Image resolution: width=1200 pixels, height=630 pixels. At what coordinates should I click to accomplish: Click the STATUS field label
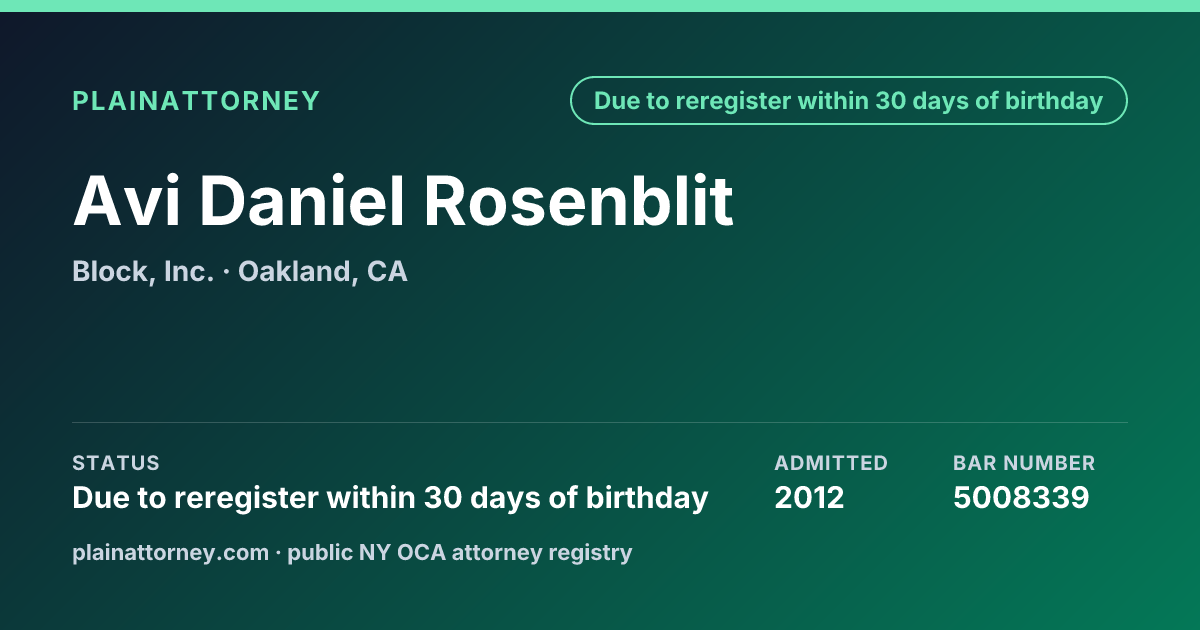tap(116, 463)
